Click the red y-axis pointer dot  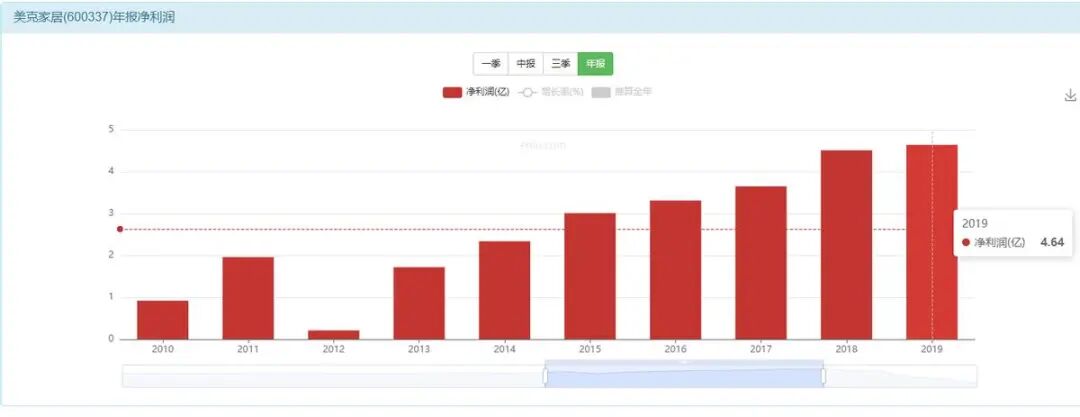tap(120, 229)
